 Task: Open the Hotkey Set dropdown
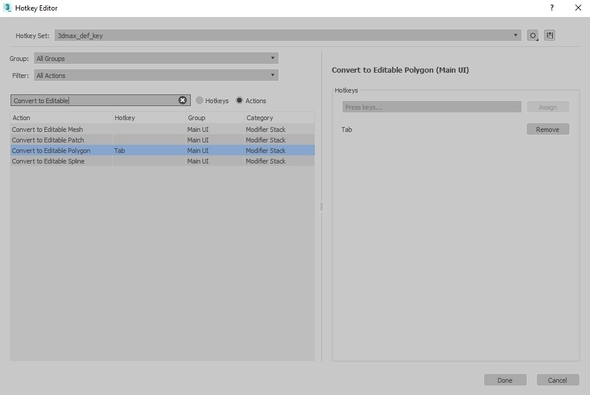pyautogui.click(x=288, y=35)
